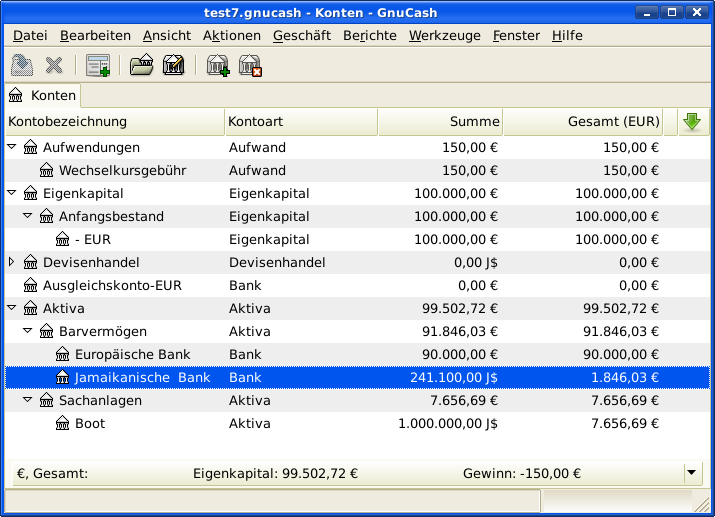The height and width of the screenshot is (517, 715).
Task: Collapse the Barvermögen account branch
Action: (28, 331)
